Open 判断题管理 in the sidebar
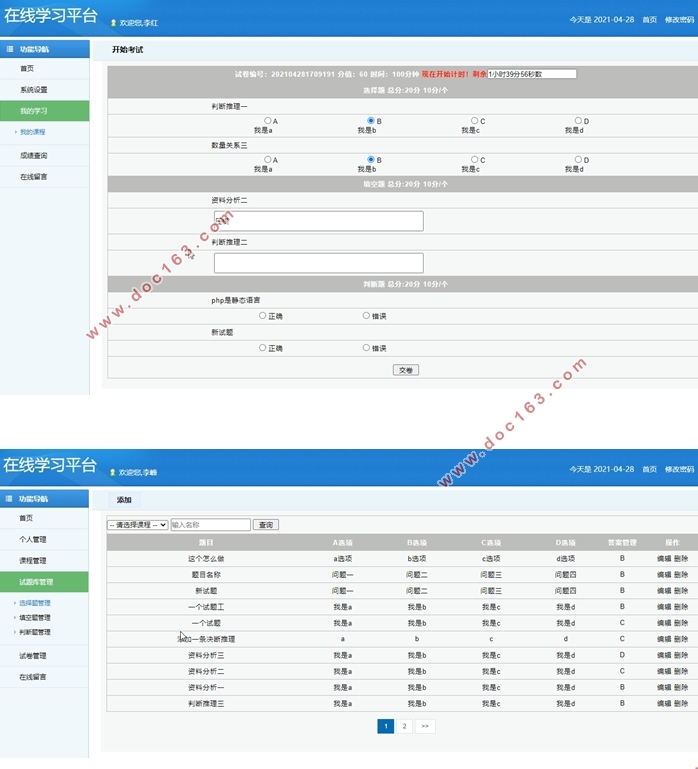The height and width of the screenshot is (769, 698). click(35, 632)
